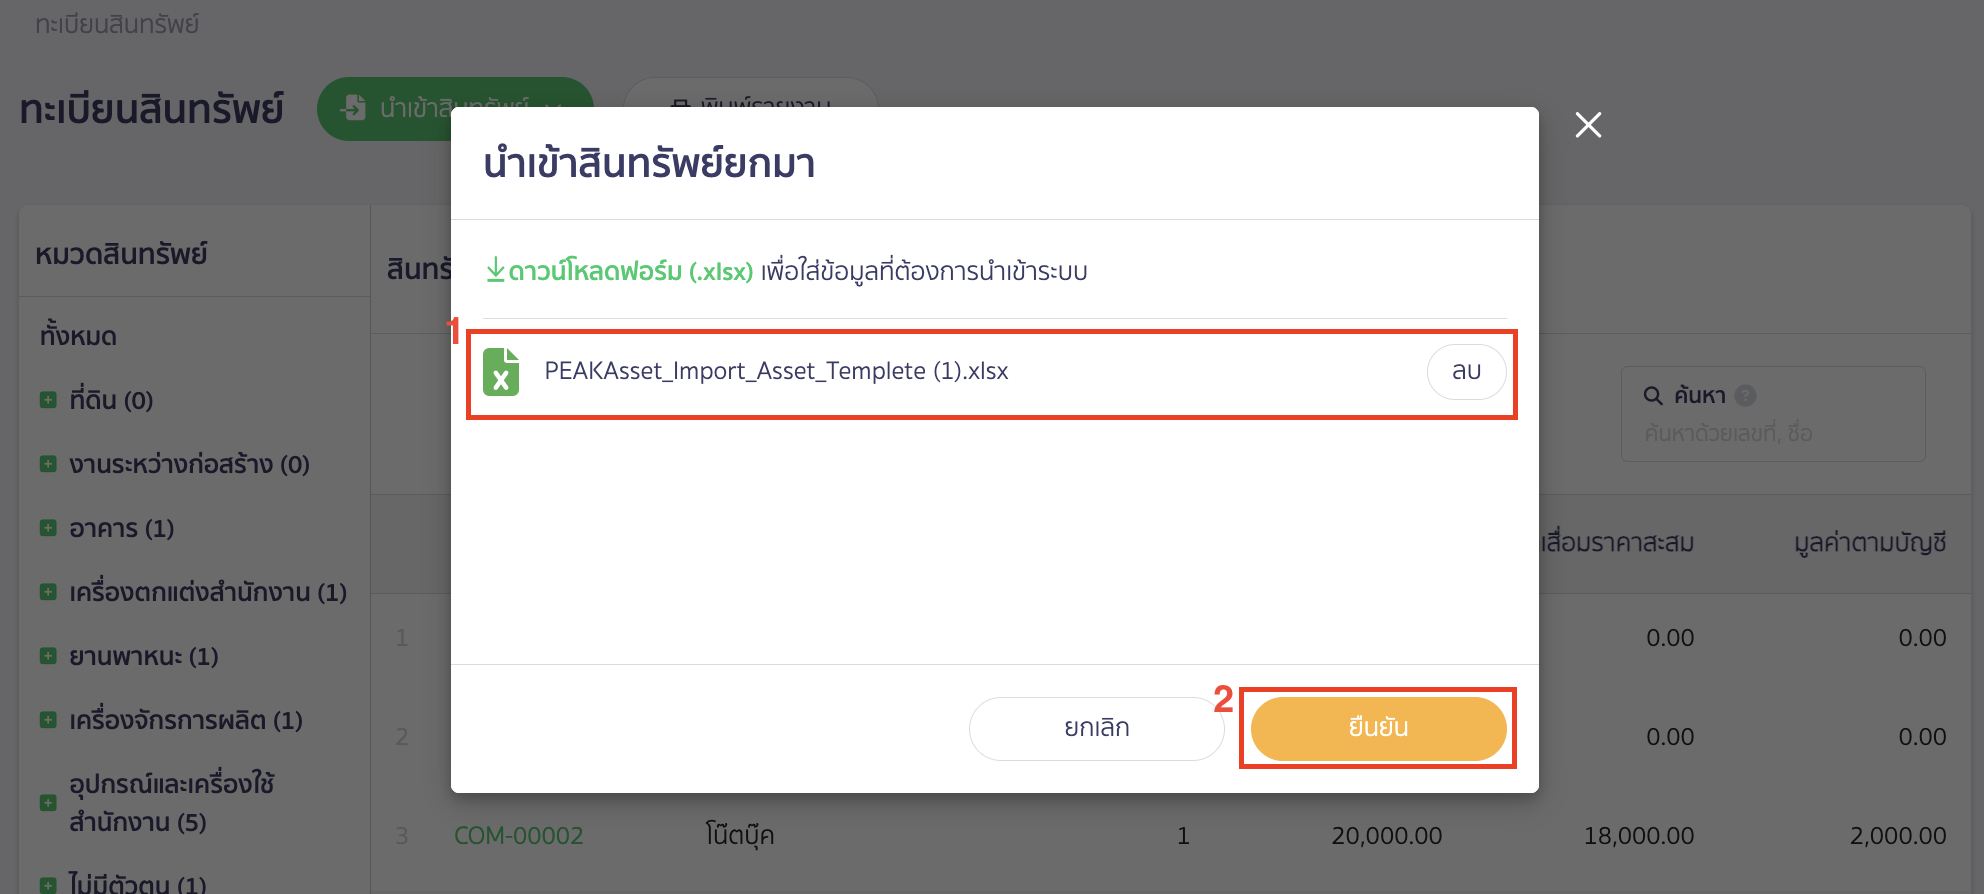Click the green plus icon next to ยานพาหนะ

pos(47,655)
